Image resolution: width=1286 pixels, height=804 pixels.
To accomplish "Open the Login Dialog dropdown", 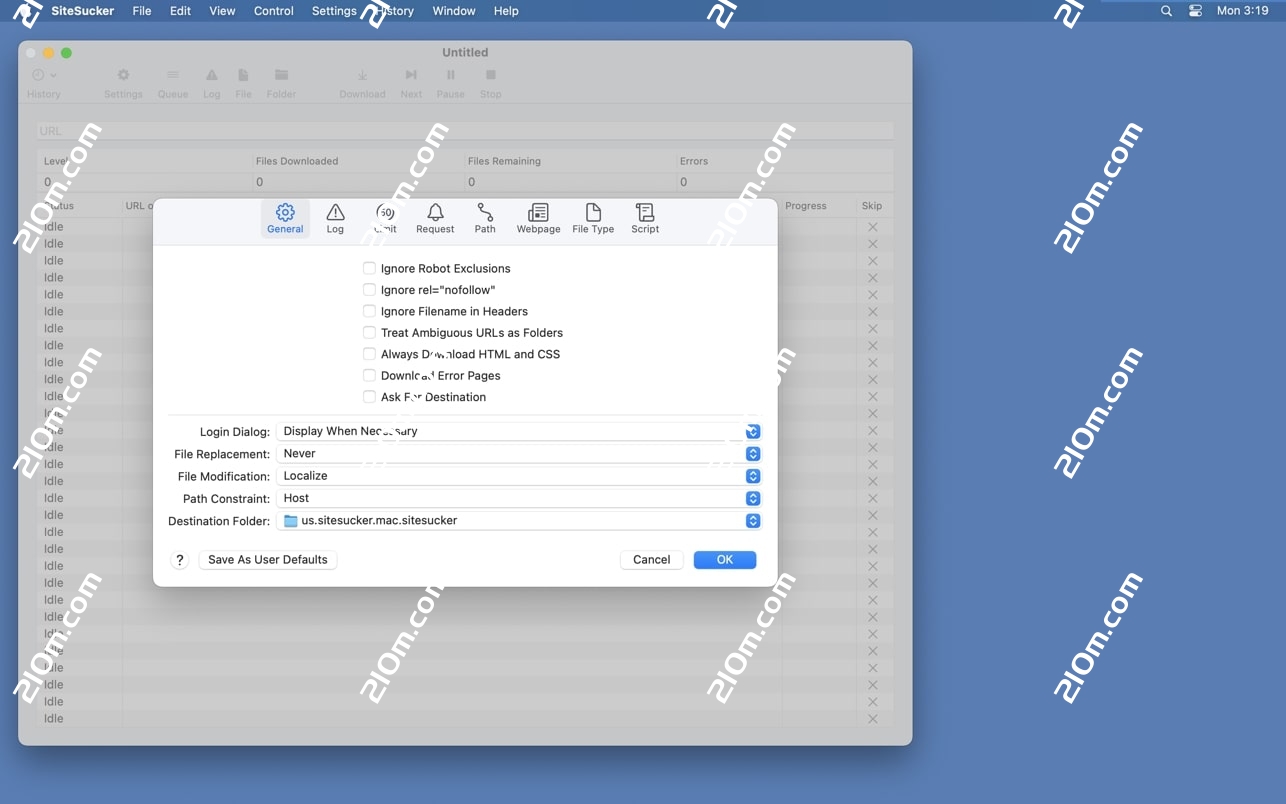I will click(x=751, y=431).
